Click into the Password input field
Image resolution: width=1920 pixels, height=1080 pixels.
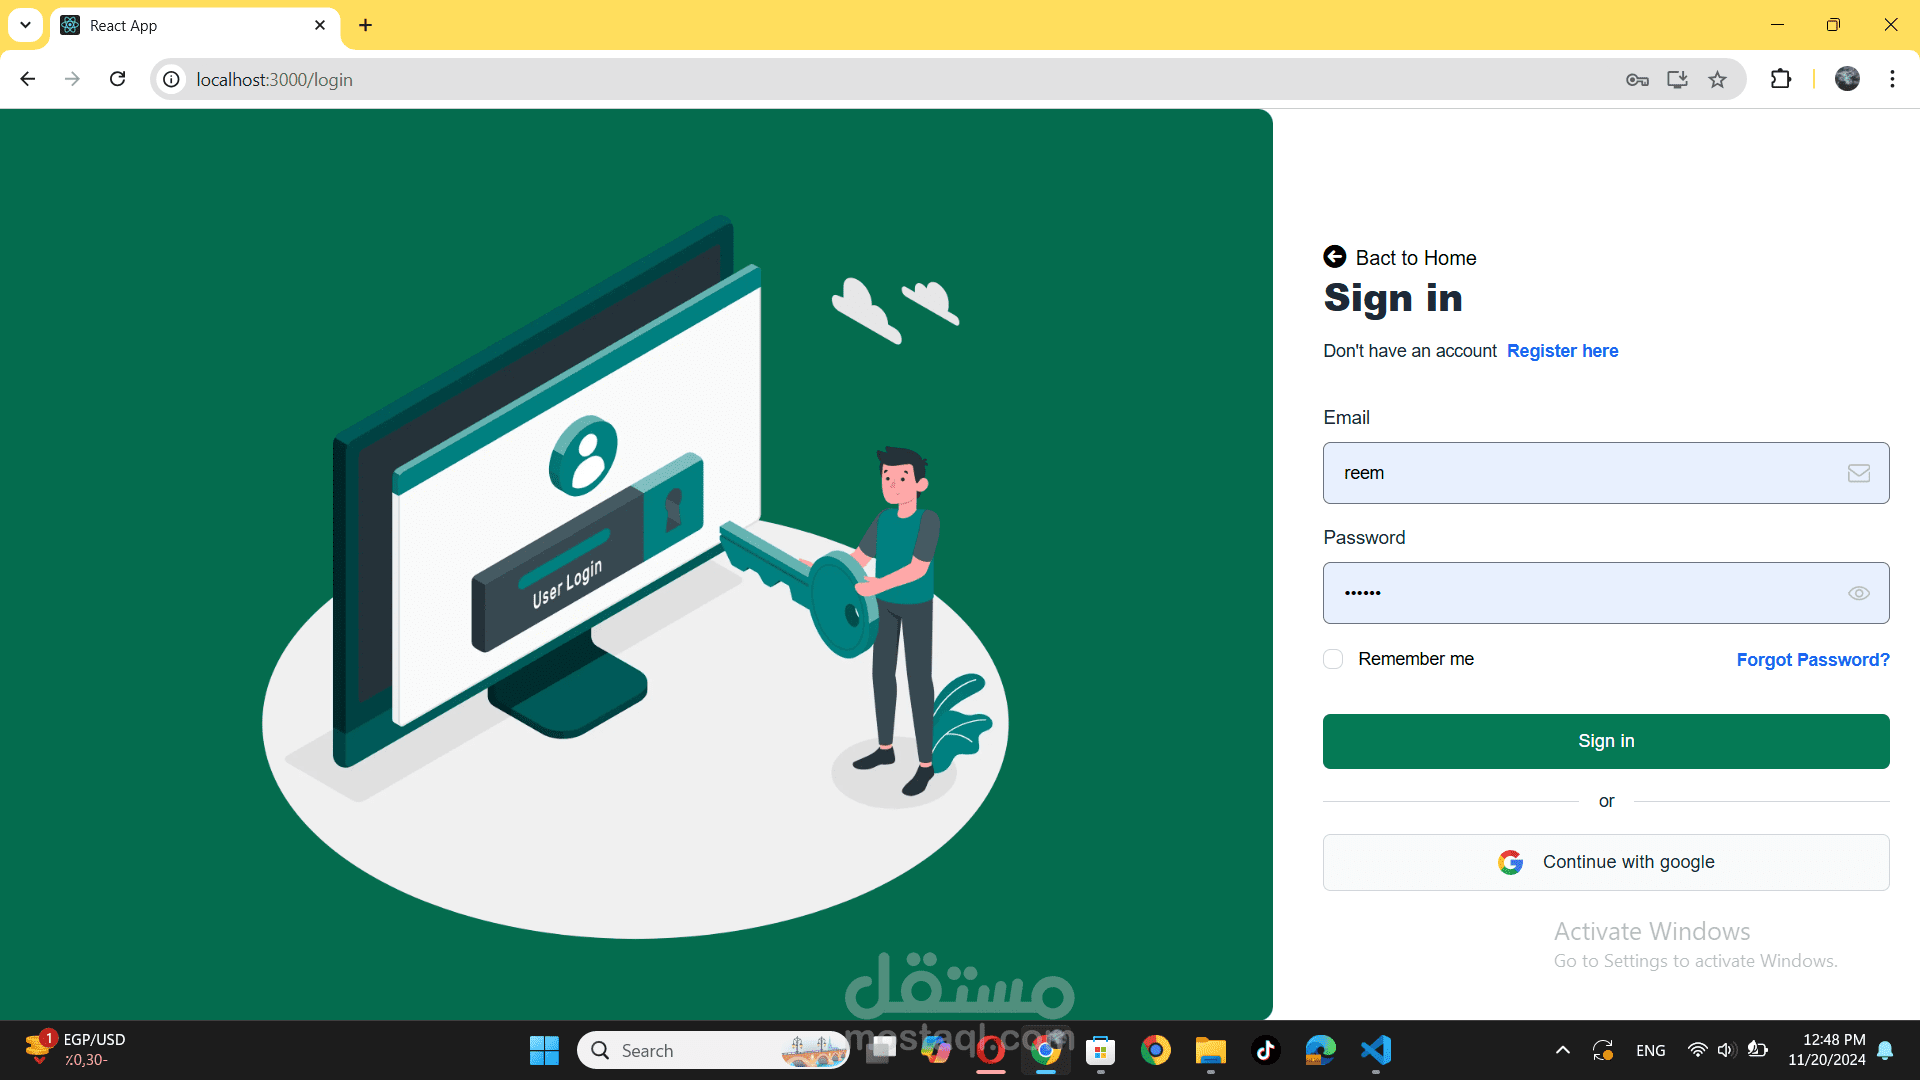1580,593
